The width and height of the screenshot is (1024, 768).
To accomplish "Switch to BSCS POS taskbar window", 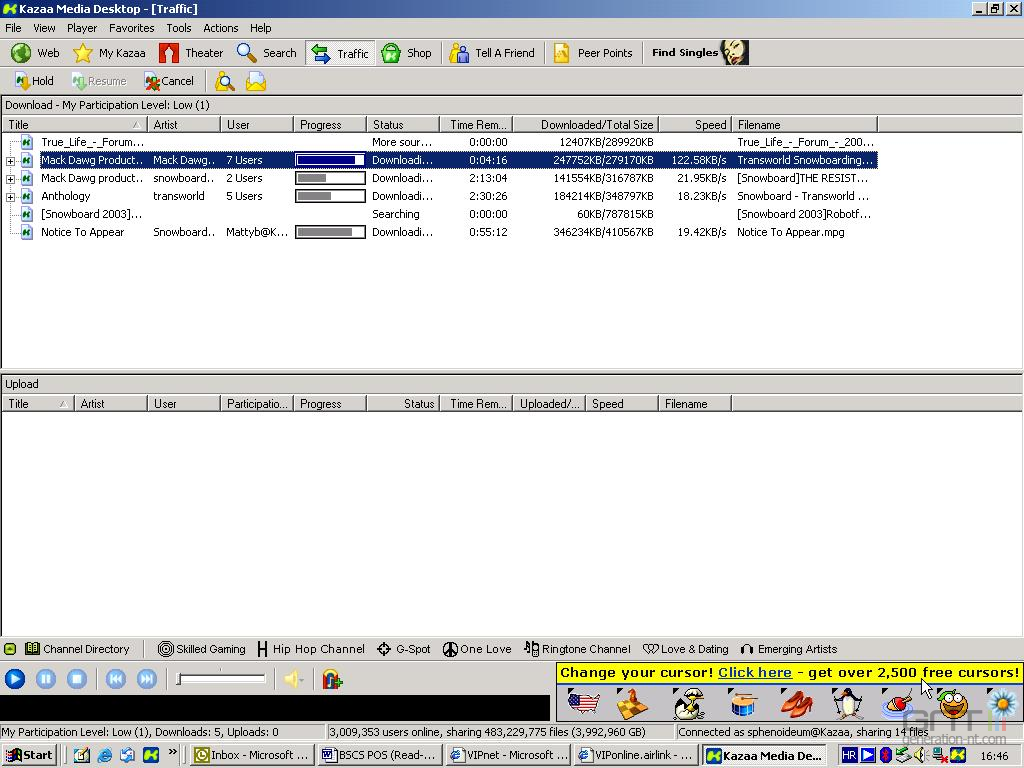I will point(381,755).
